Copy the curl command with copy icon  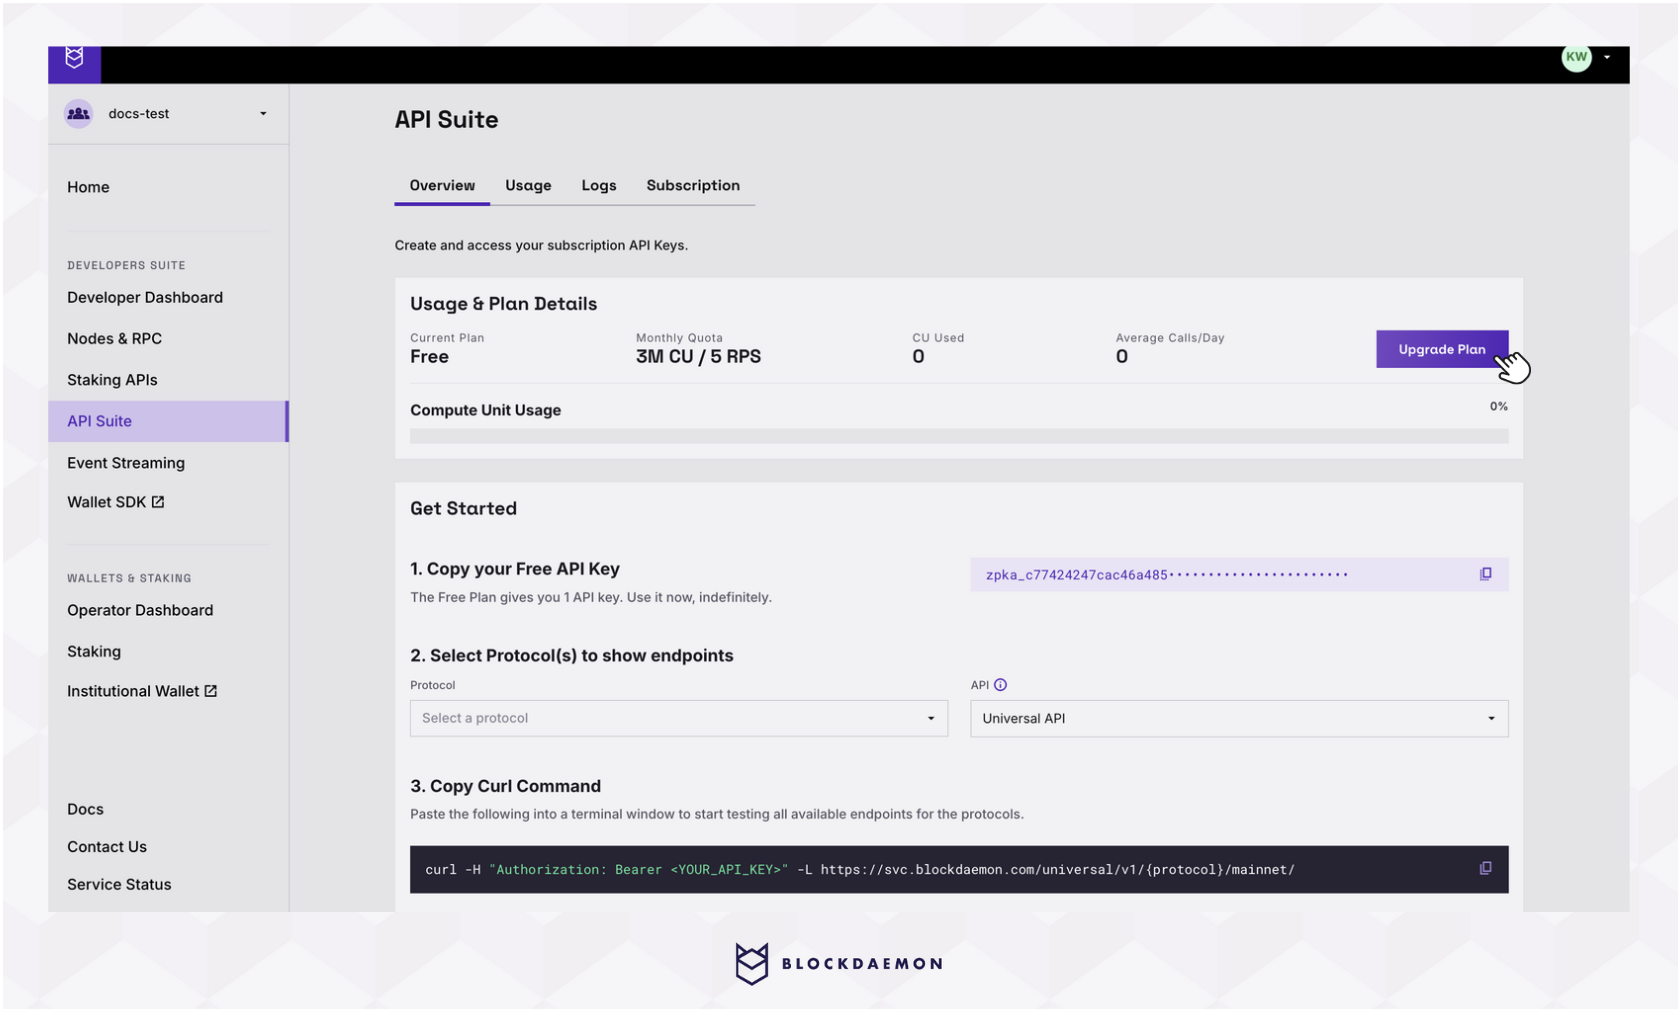1485,869
